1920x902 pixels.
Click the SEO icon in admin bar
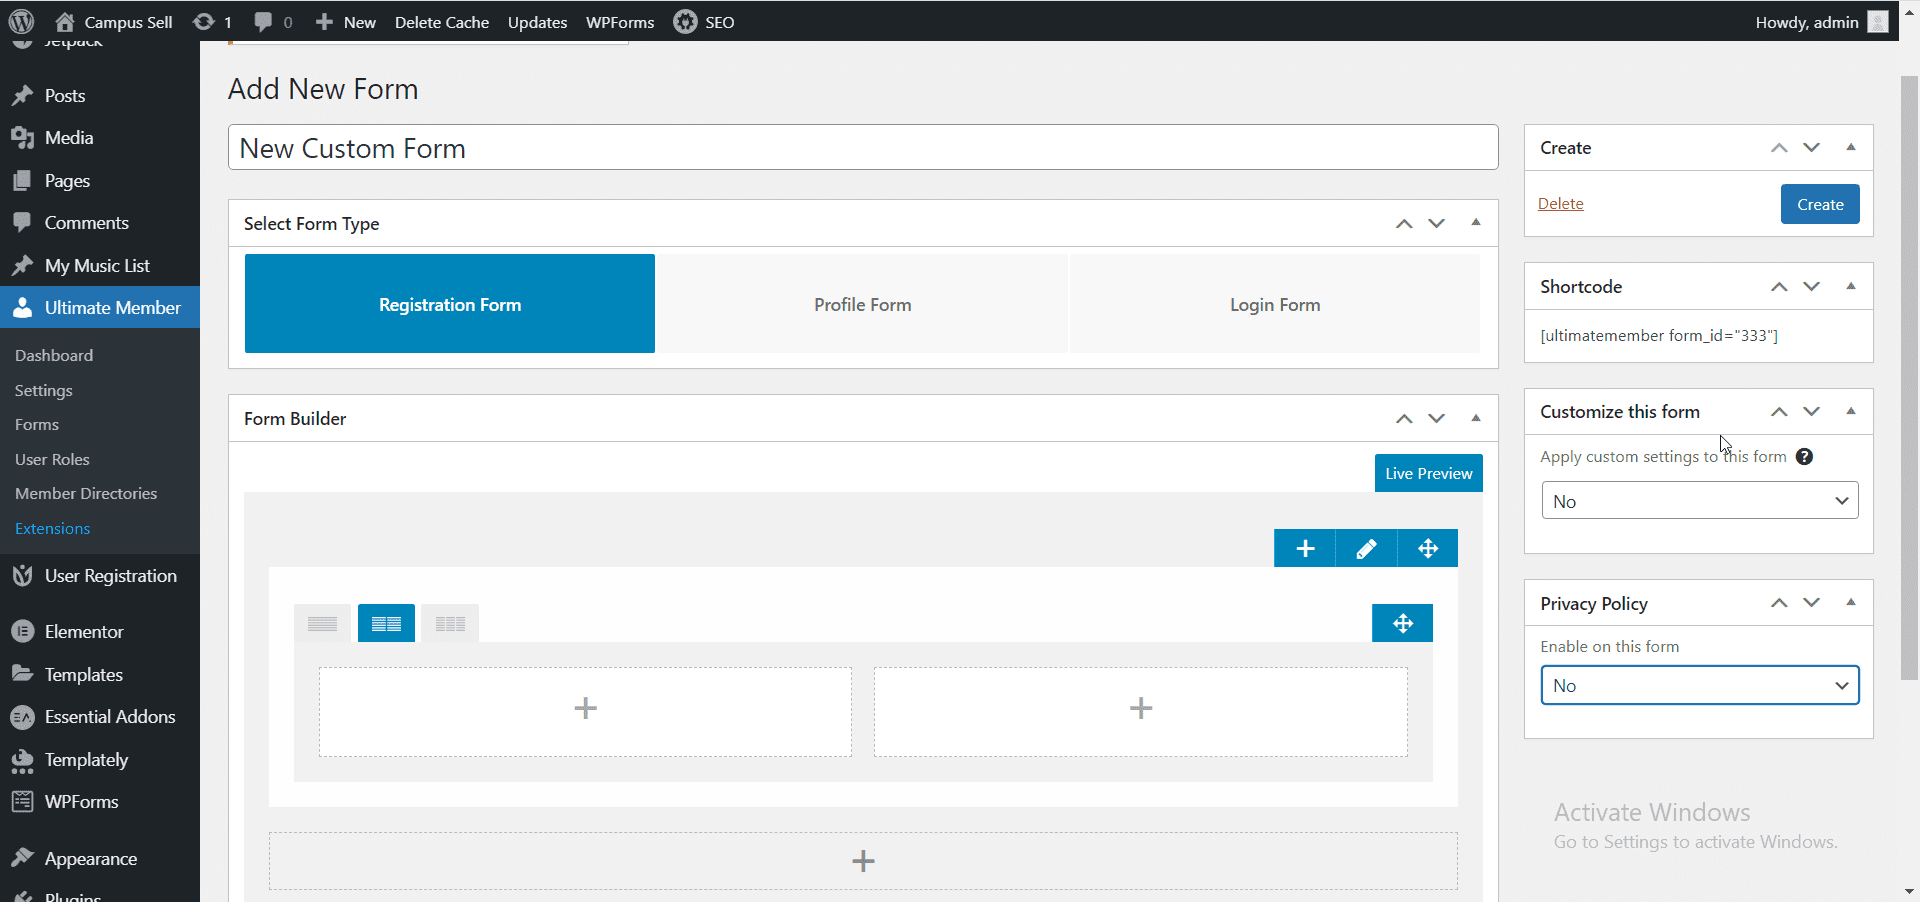685,22
